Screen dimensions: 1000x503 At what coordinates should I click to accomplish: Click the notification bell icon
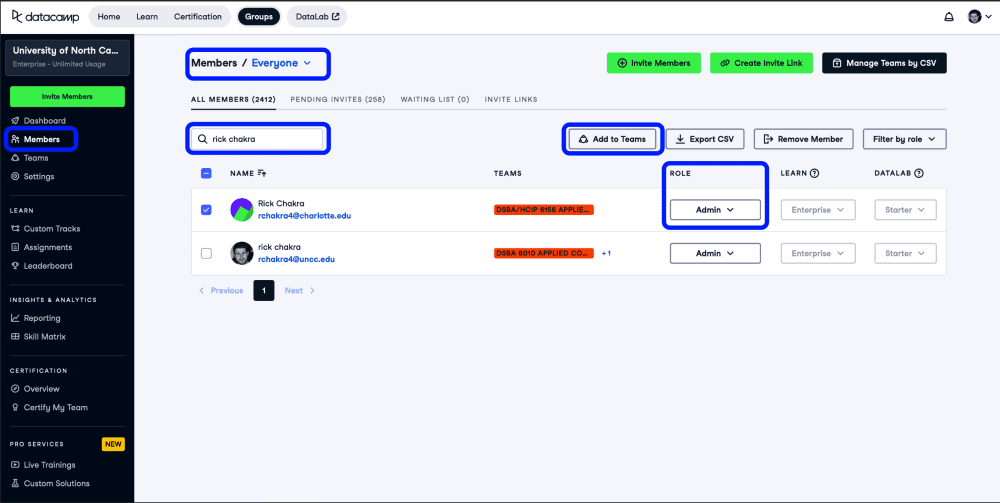[x=949, y=17]
